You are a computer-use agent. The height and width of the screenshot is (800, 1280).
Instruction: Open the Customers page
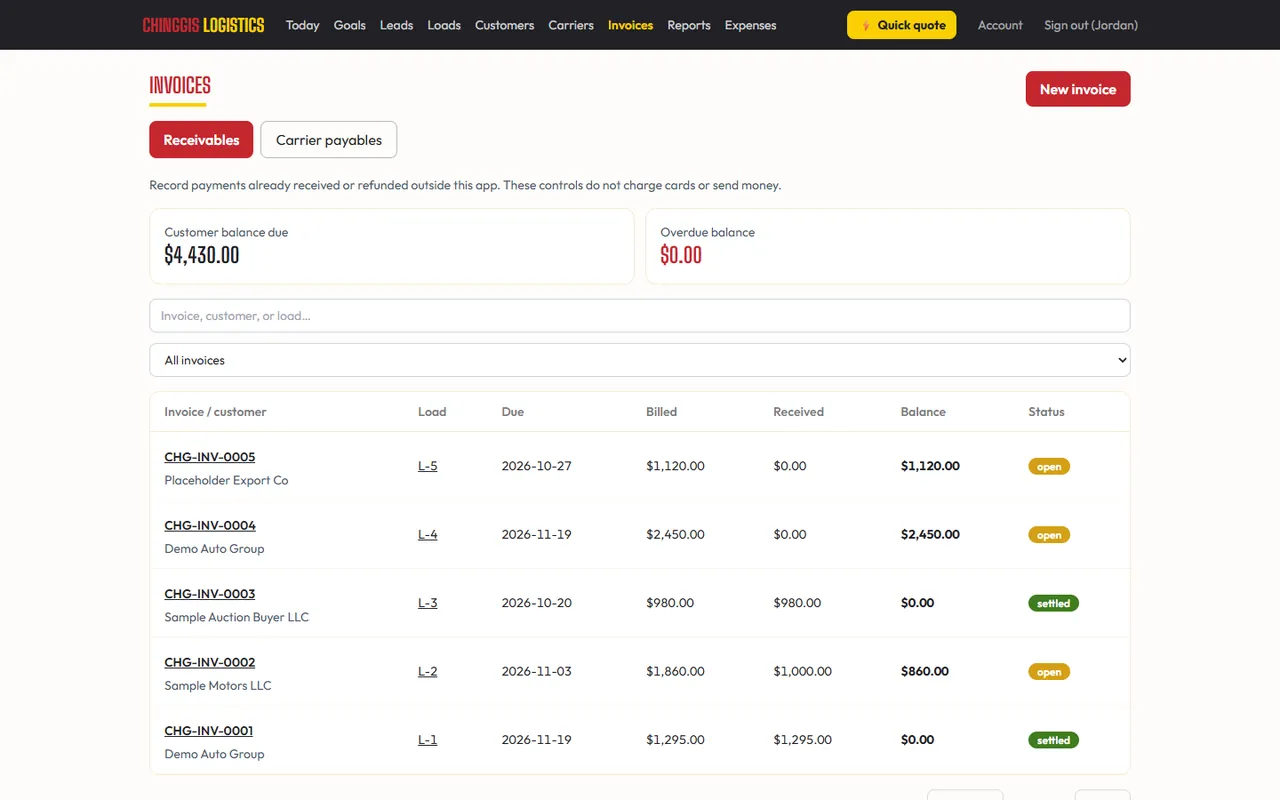[504, 25]
